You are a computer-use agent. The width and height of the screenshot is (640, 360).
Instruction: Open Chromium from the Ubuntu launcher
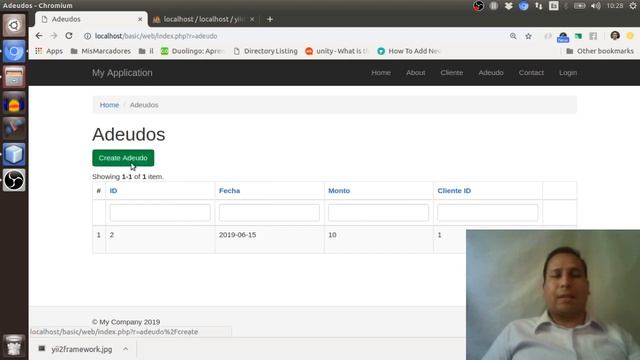point(14,51)
